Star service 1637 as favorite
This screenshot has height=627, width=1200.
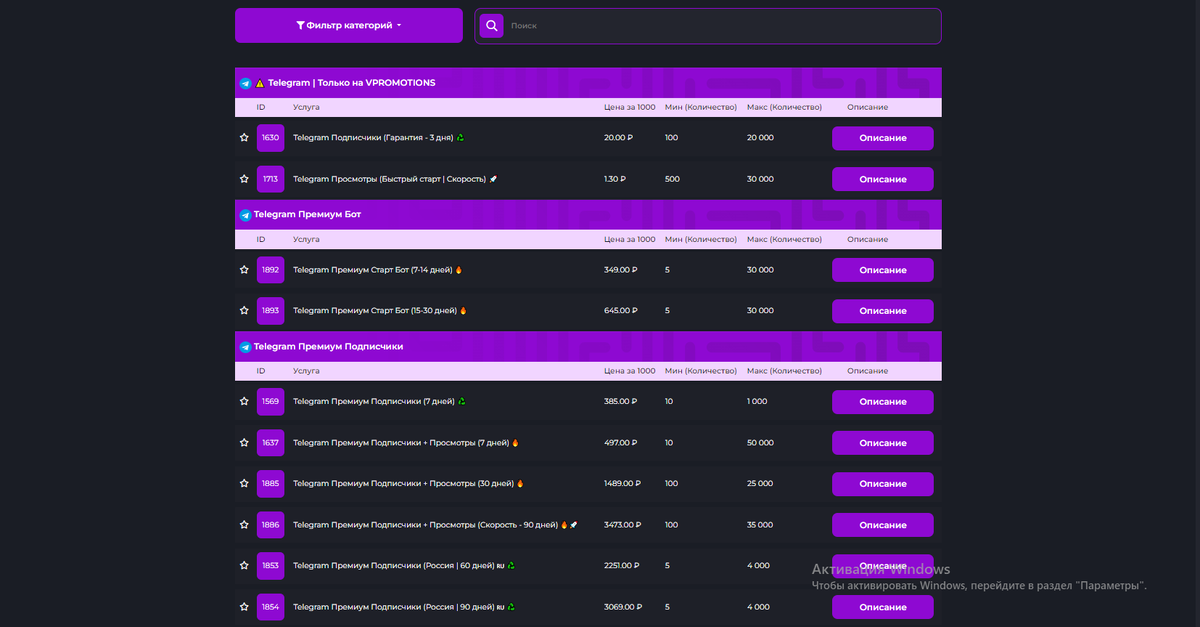click(244, 443)
